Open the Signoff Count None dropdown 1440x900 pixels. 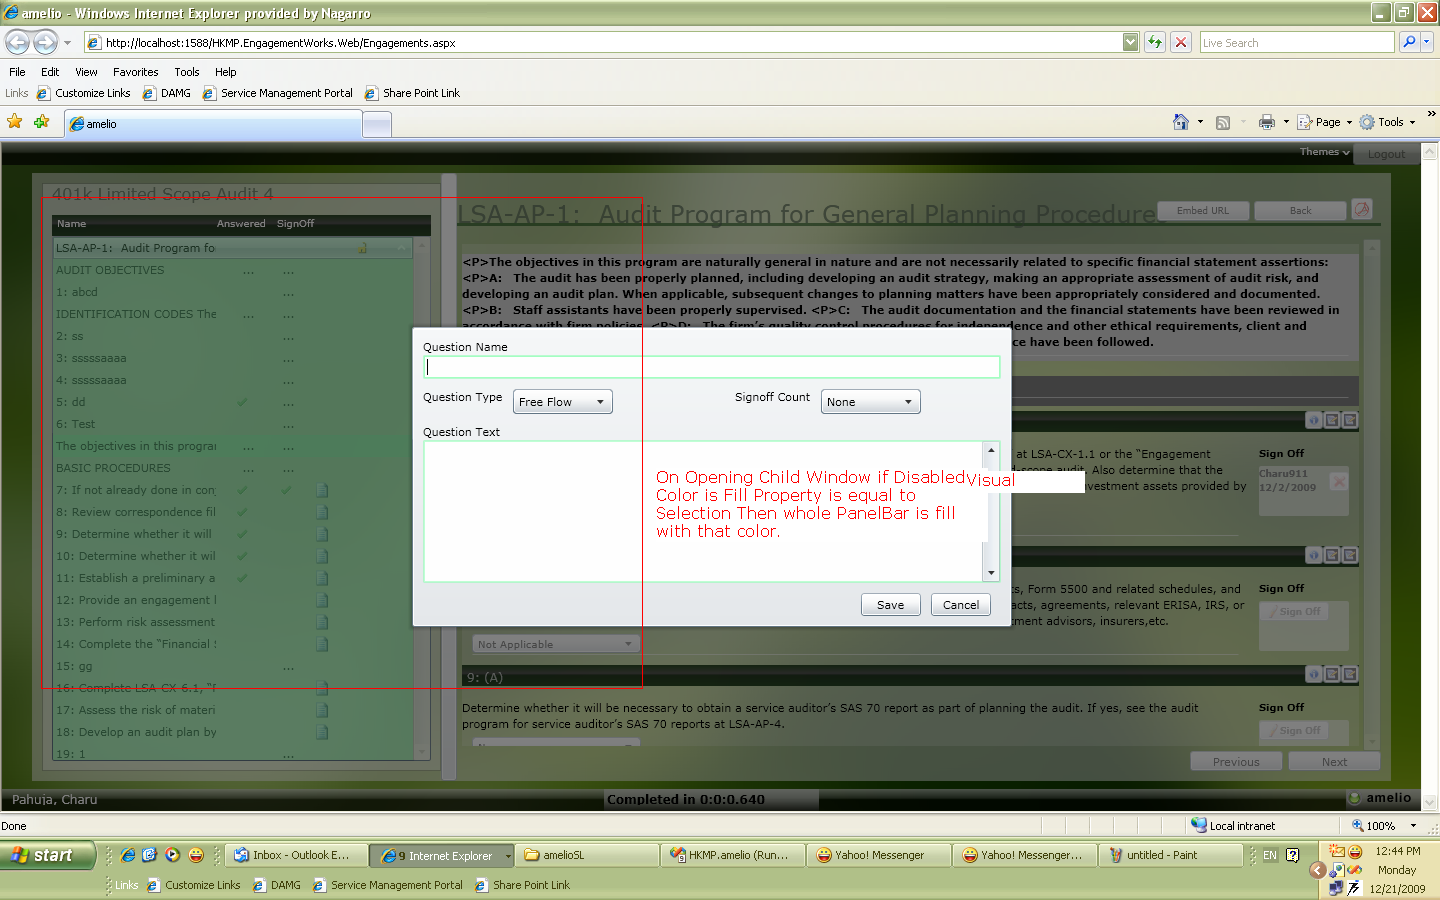pyautogui.click(x=870, y=402)
